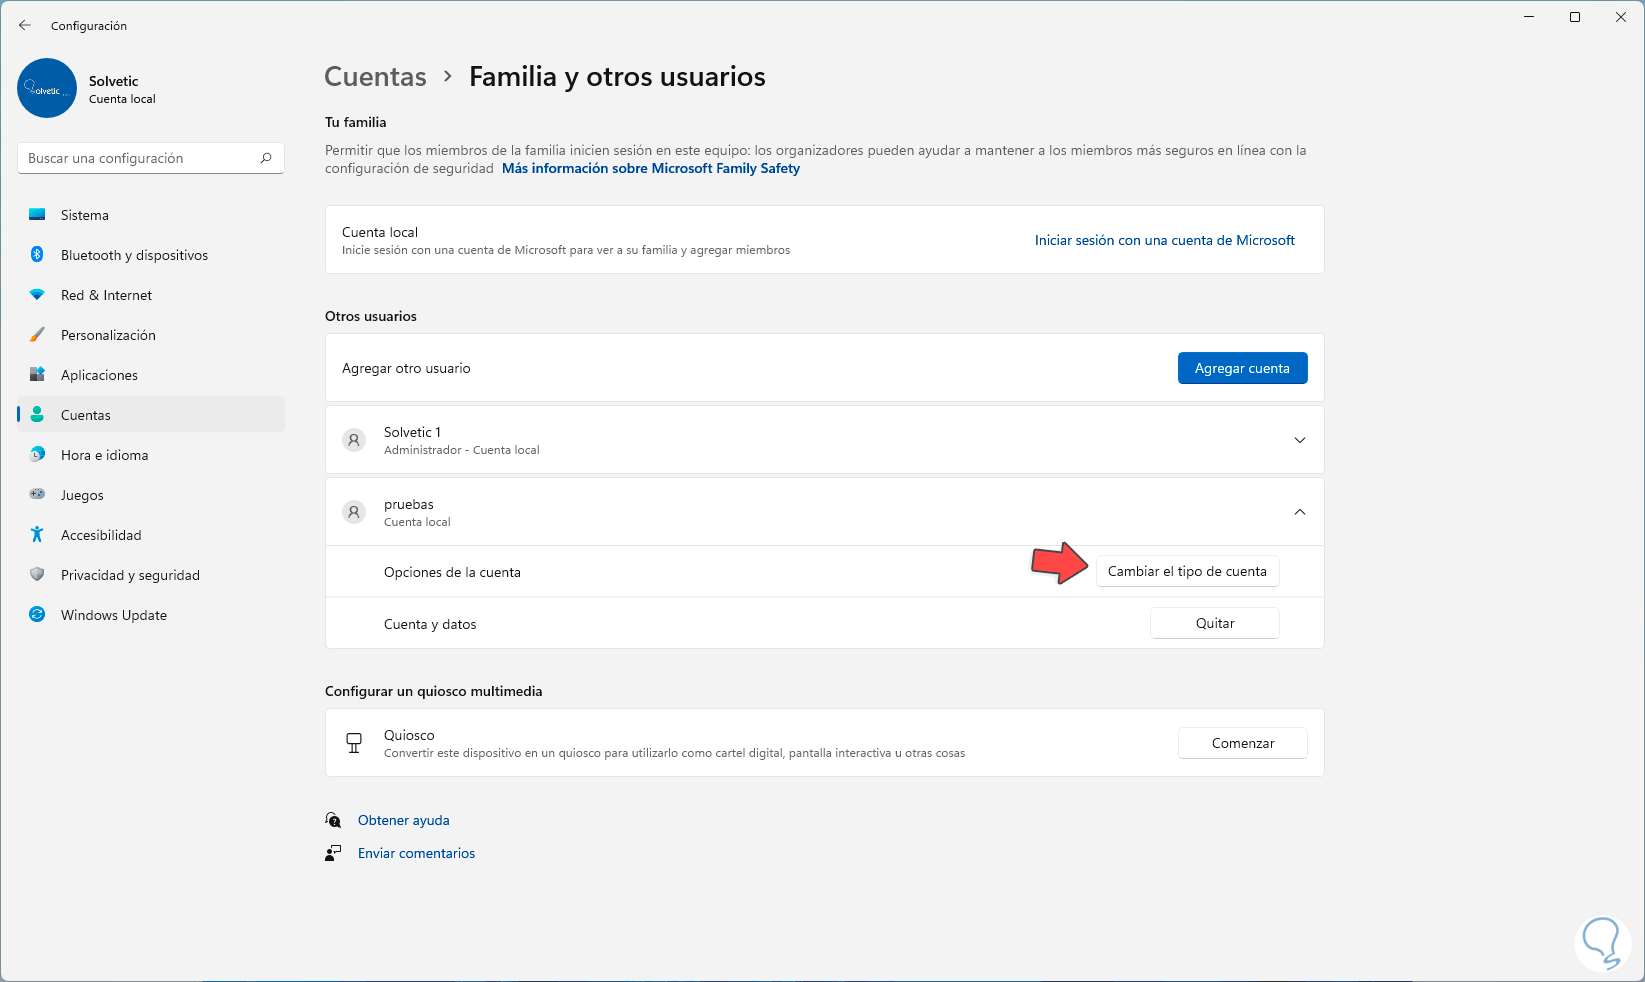Image resolution: width=1645 pixels, height=982 pixels.
Task: Open Juegos settings section
Action: coord(82,495)
